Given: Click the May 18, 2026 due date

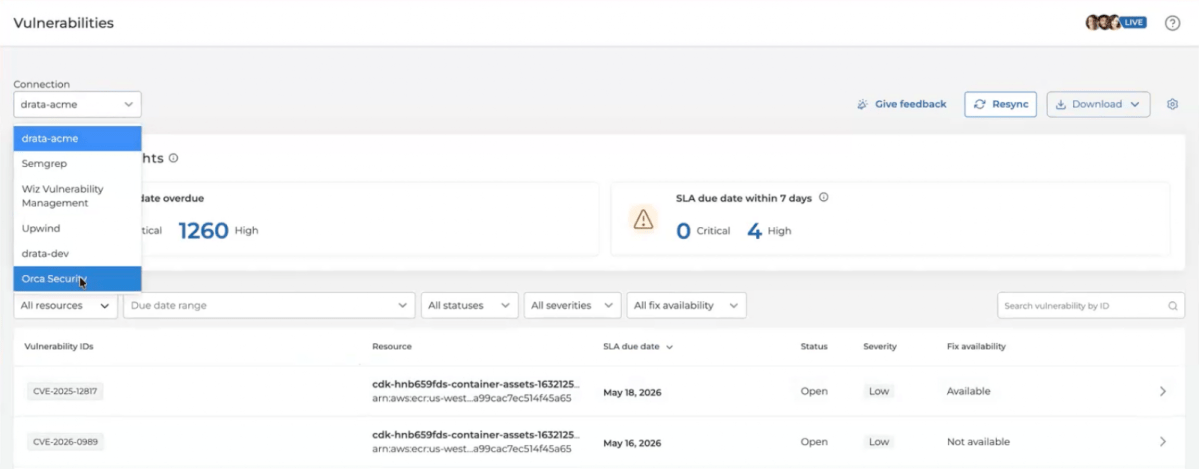Looking at the screenshot, I should coord(632,392).
